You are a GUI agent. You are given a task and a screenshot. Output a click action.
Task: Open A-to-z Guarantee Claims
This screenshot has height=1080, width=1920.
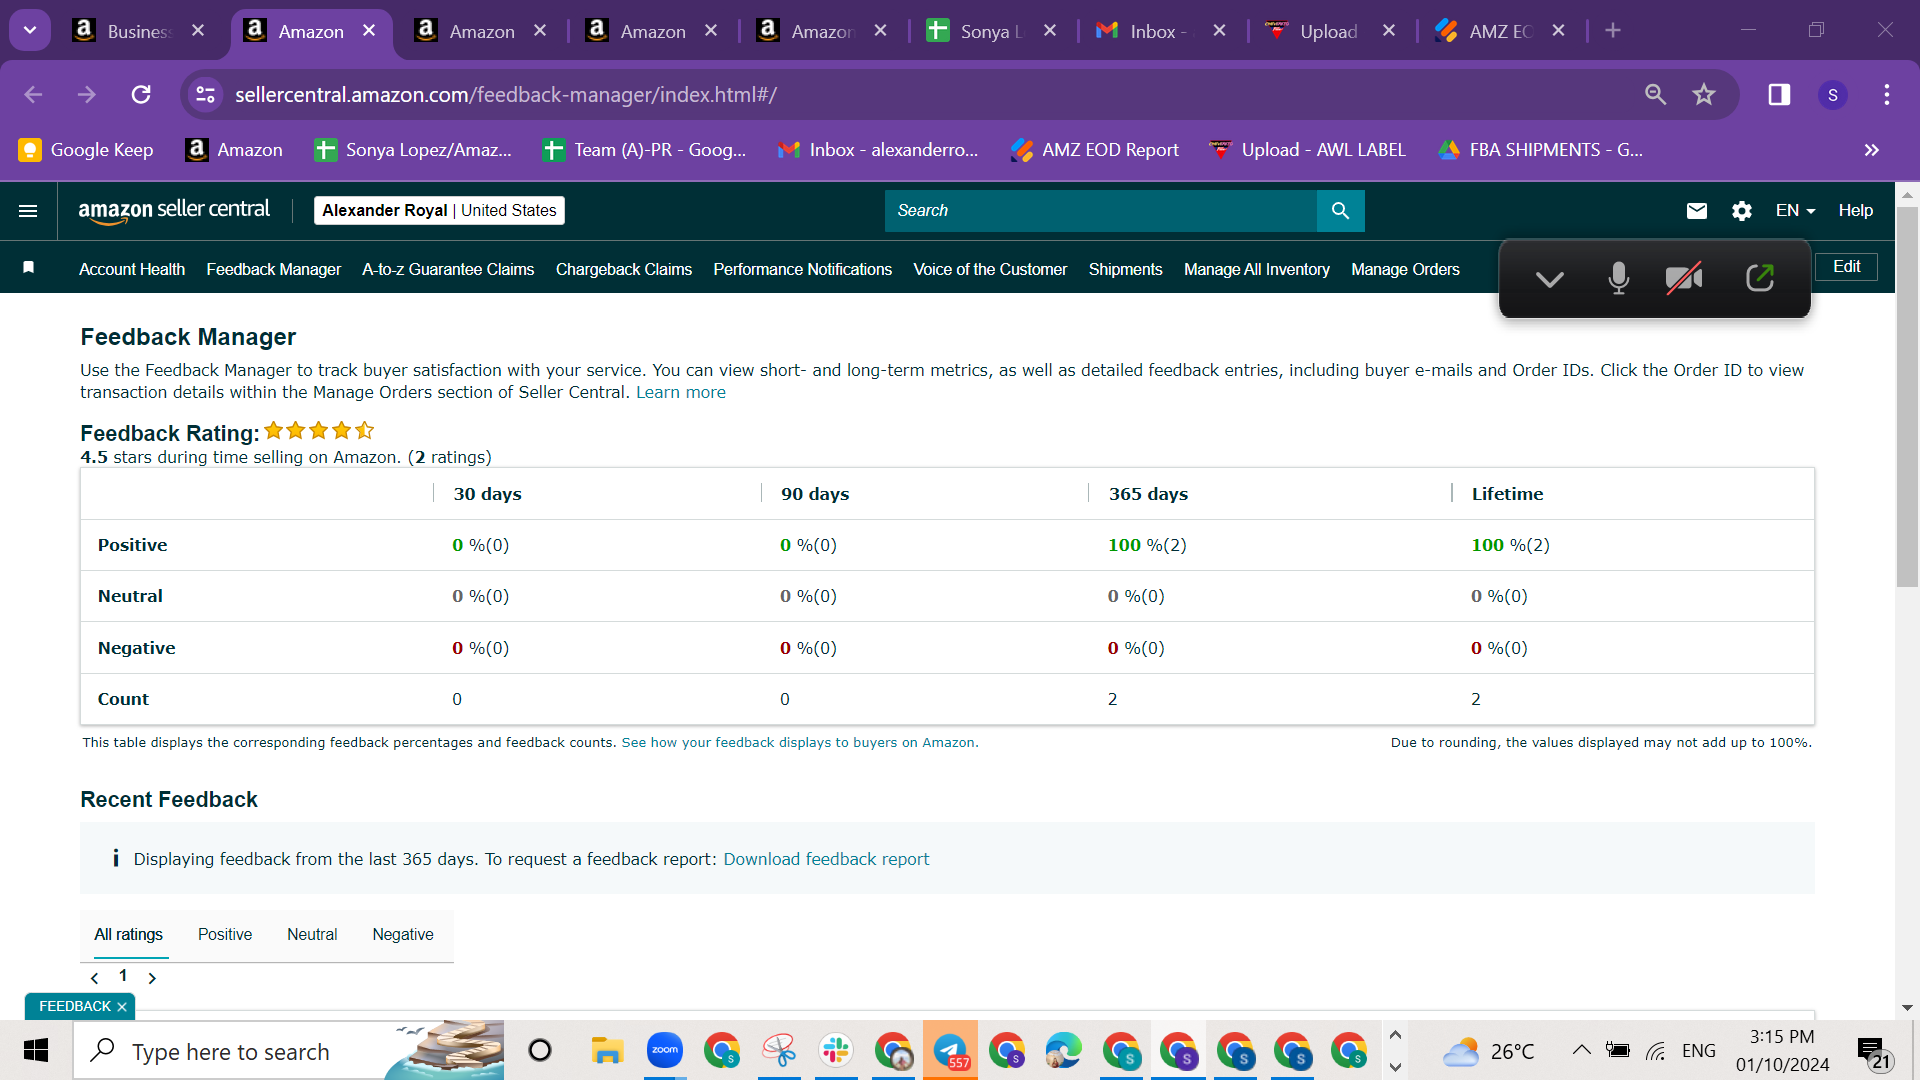[448, 269]
